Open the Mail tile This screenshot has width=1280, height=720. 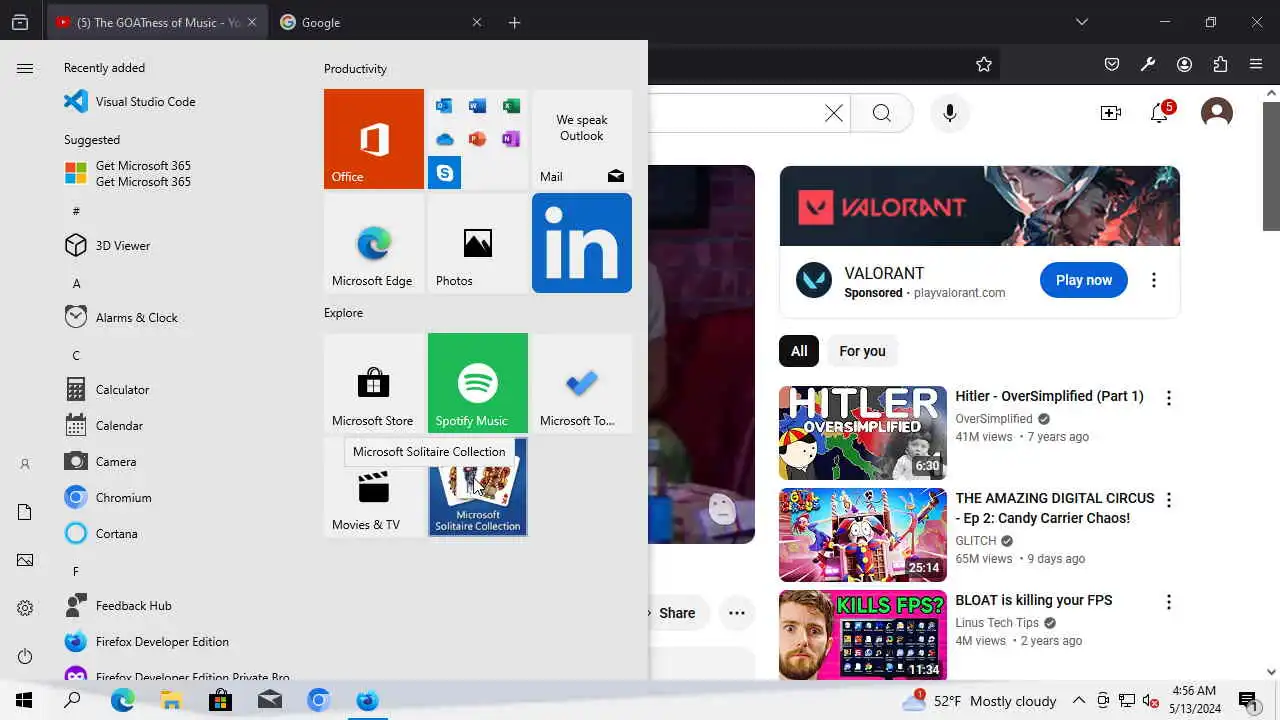point(582,139)
